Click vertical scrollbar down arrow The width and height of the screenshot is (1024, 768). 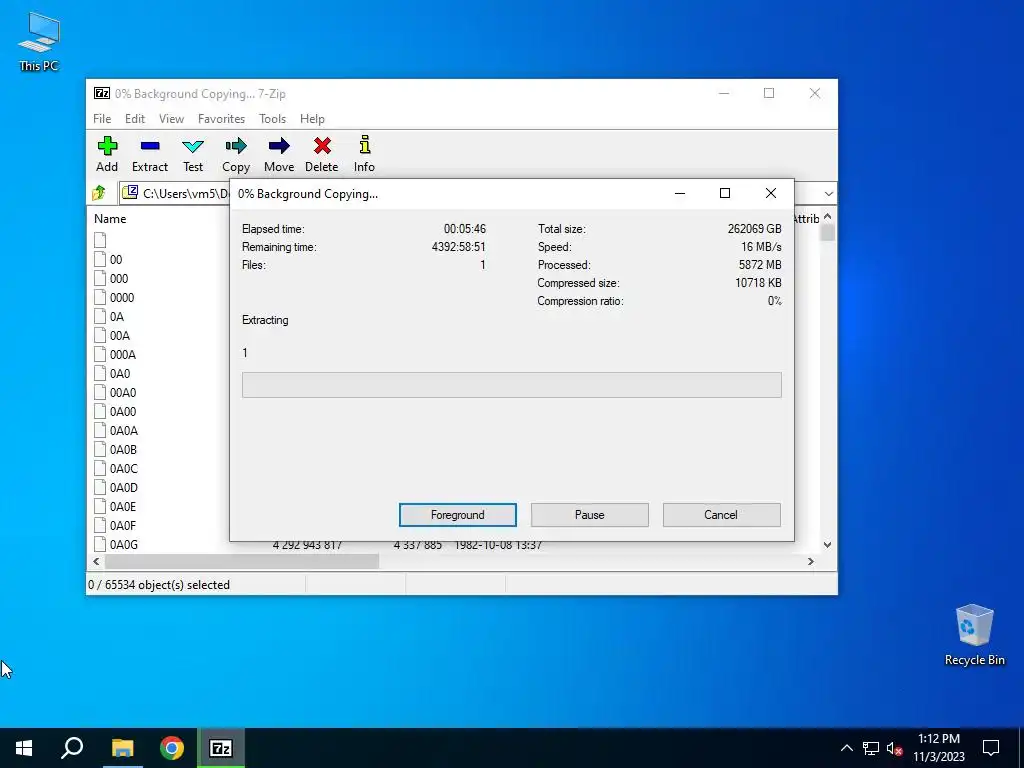[x=827, y=544]
